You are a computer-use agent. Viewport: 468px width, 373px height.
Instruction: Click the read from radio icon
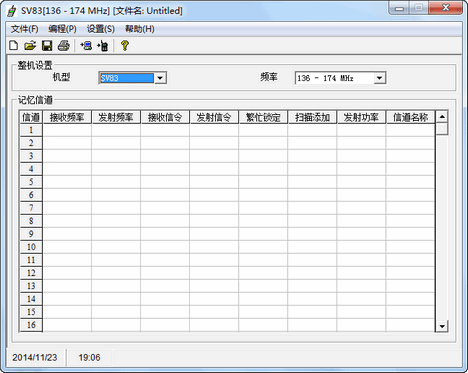(86, 45)
